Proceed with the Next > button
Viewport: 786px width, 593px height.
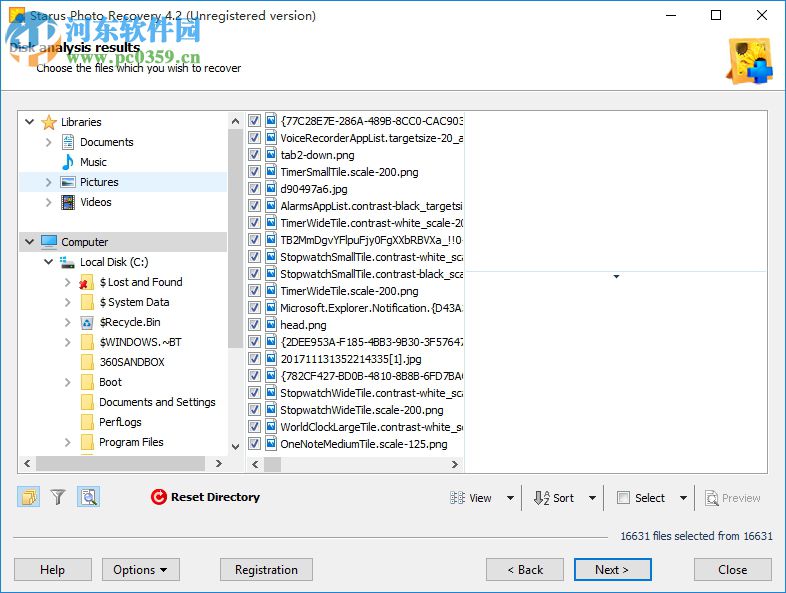click(613, 569)
